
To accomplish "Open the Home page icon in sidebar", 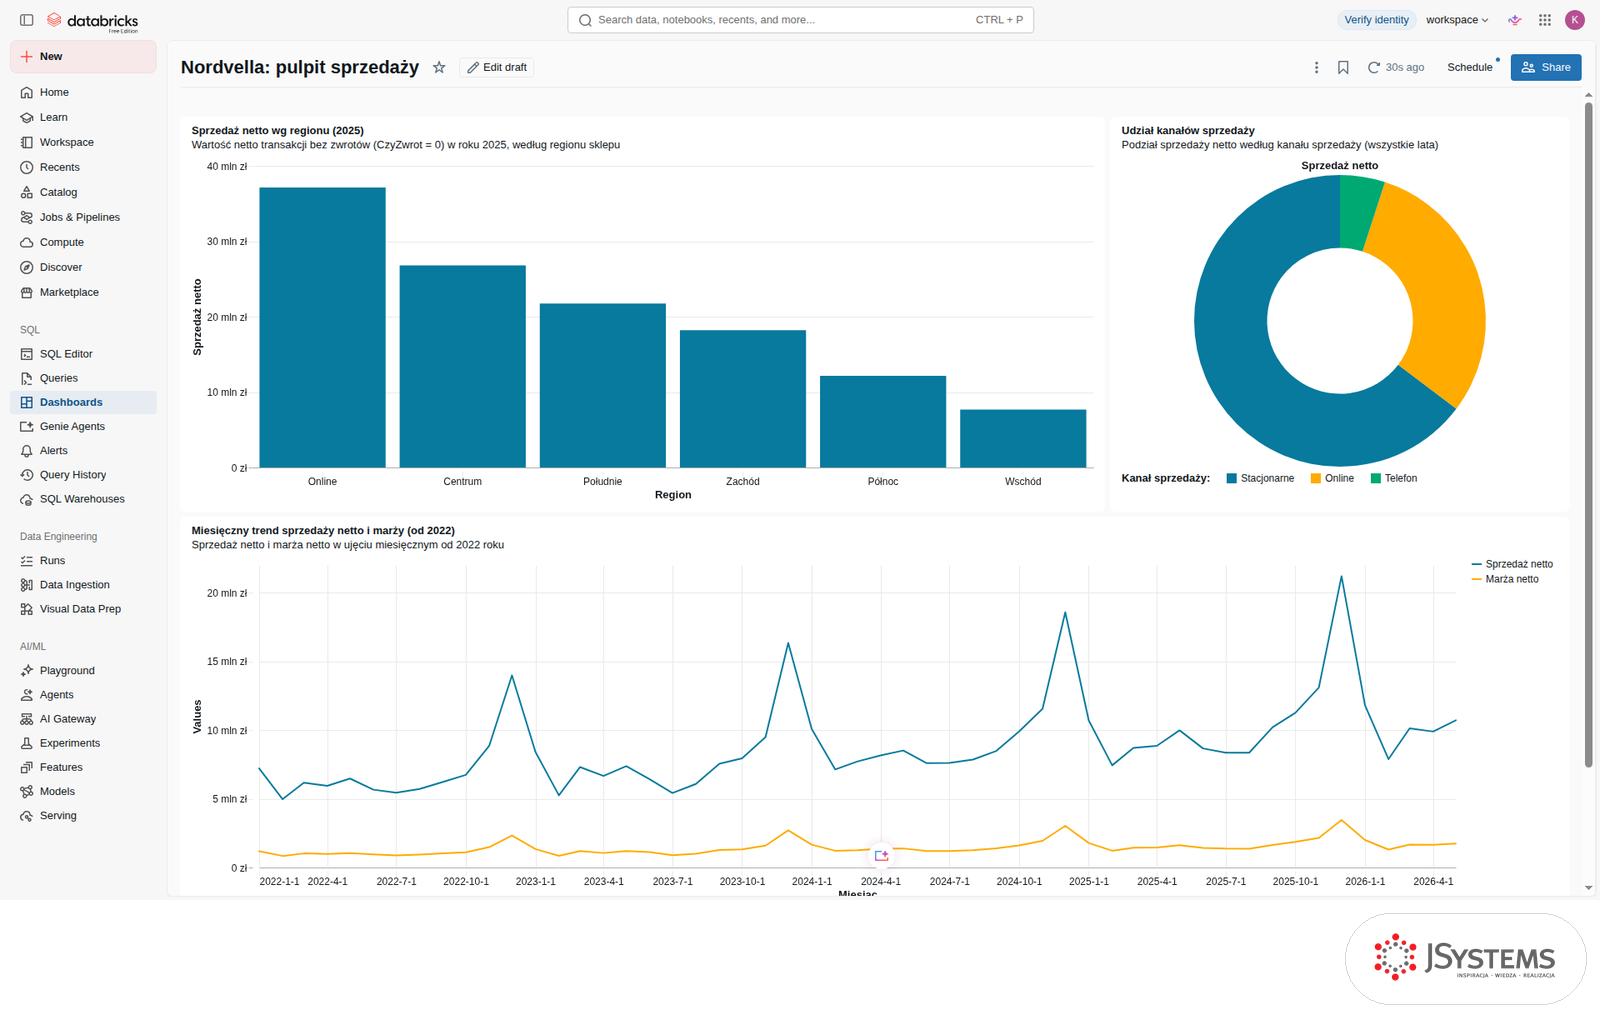I will [27, 92].
